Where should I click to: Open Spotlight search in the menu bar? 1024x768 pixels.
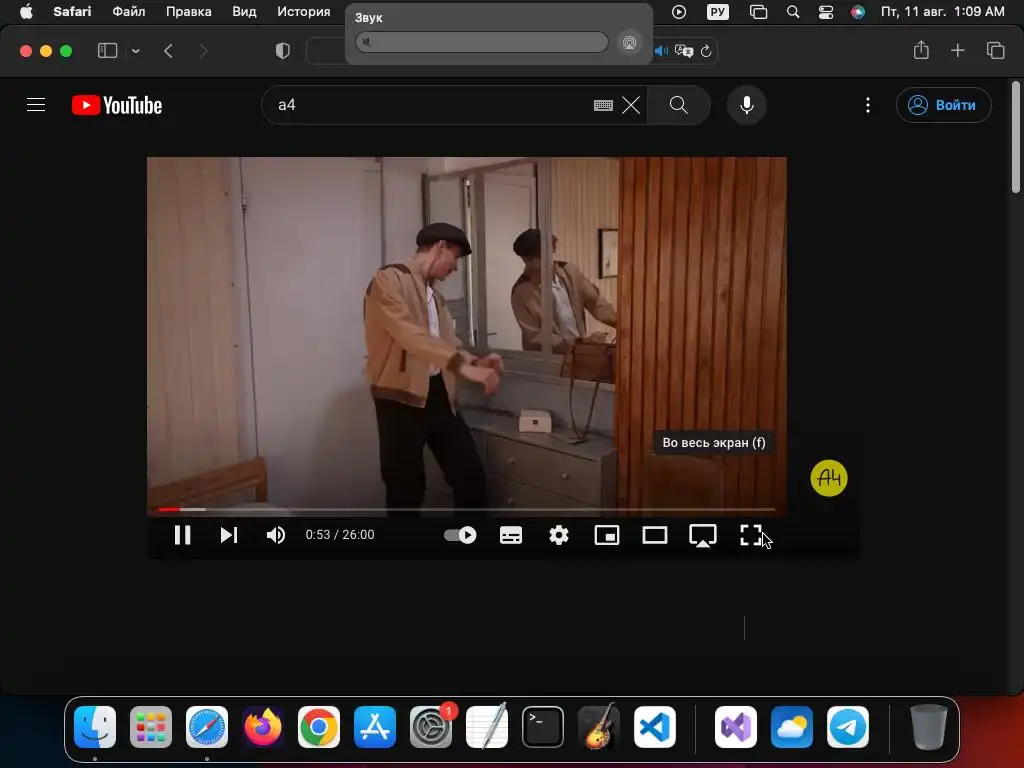tap(793, 12)
